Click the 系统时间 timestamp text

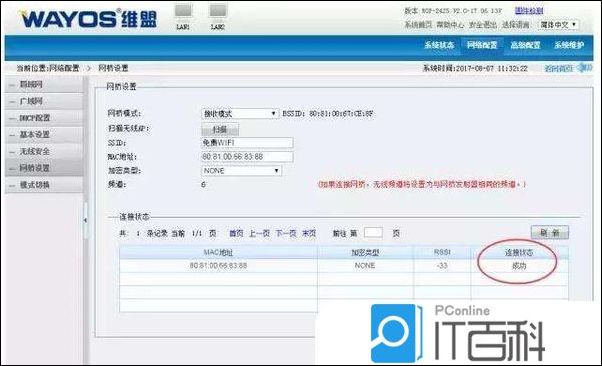tap(475, 68)
